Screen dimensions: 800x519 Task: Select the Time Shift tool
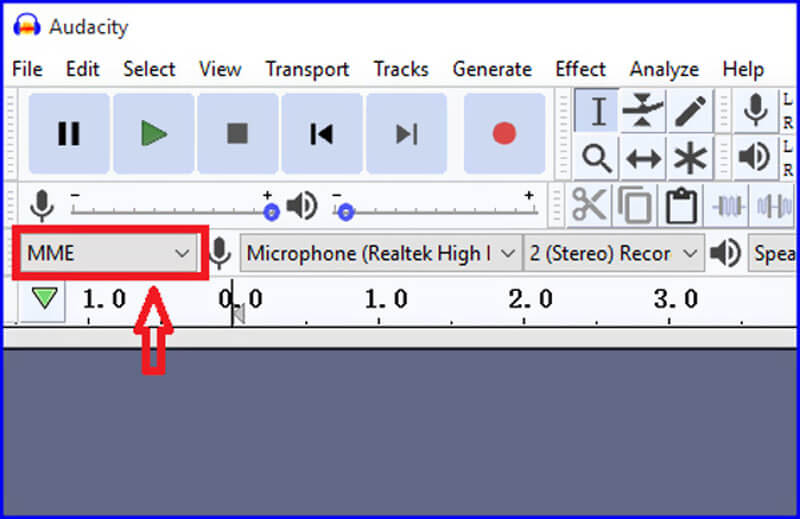[643, 158]
